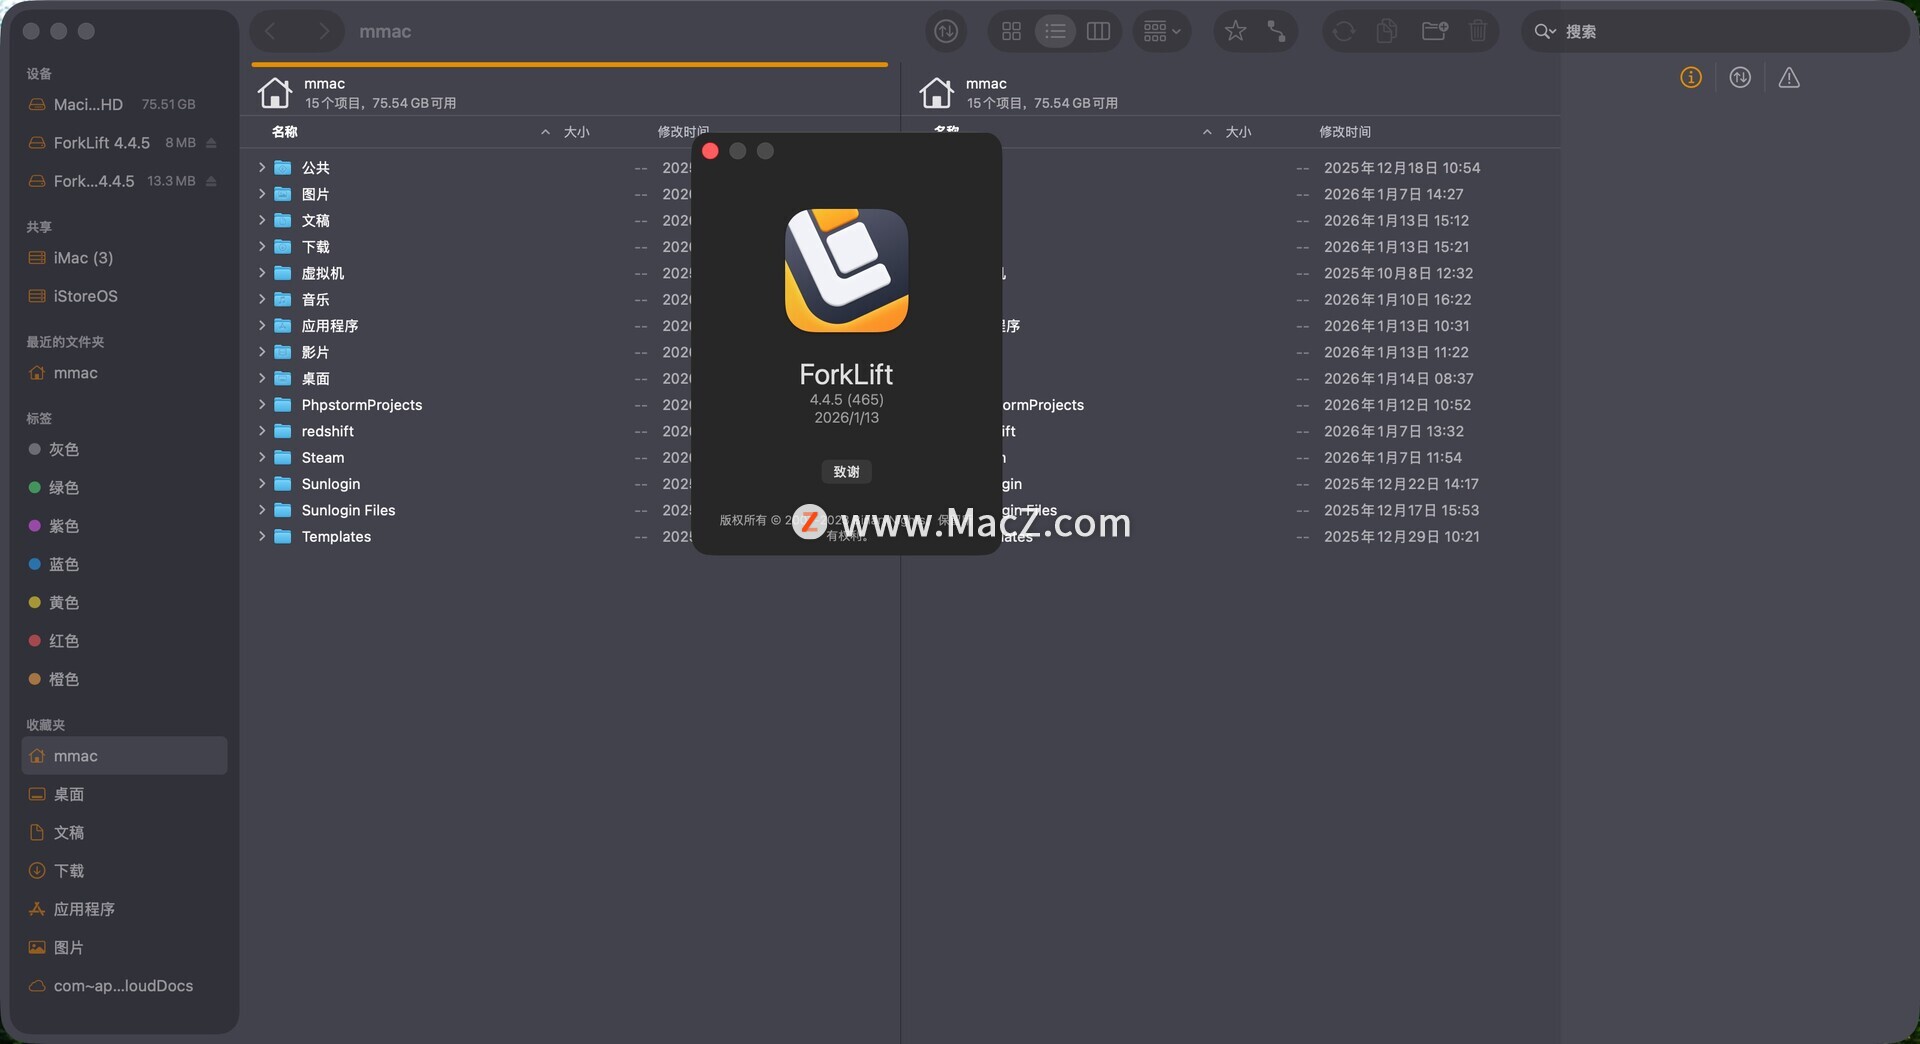Screen dimensions: 1920x1044
Task: Show the info inspector tab
Action: (x=1690, y=78)
